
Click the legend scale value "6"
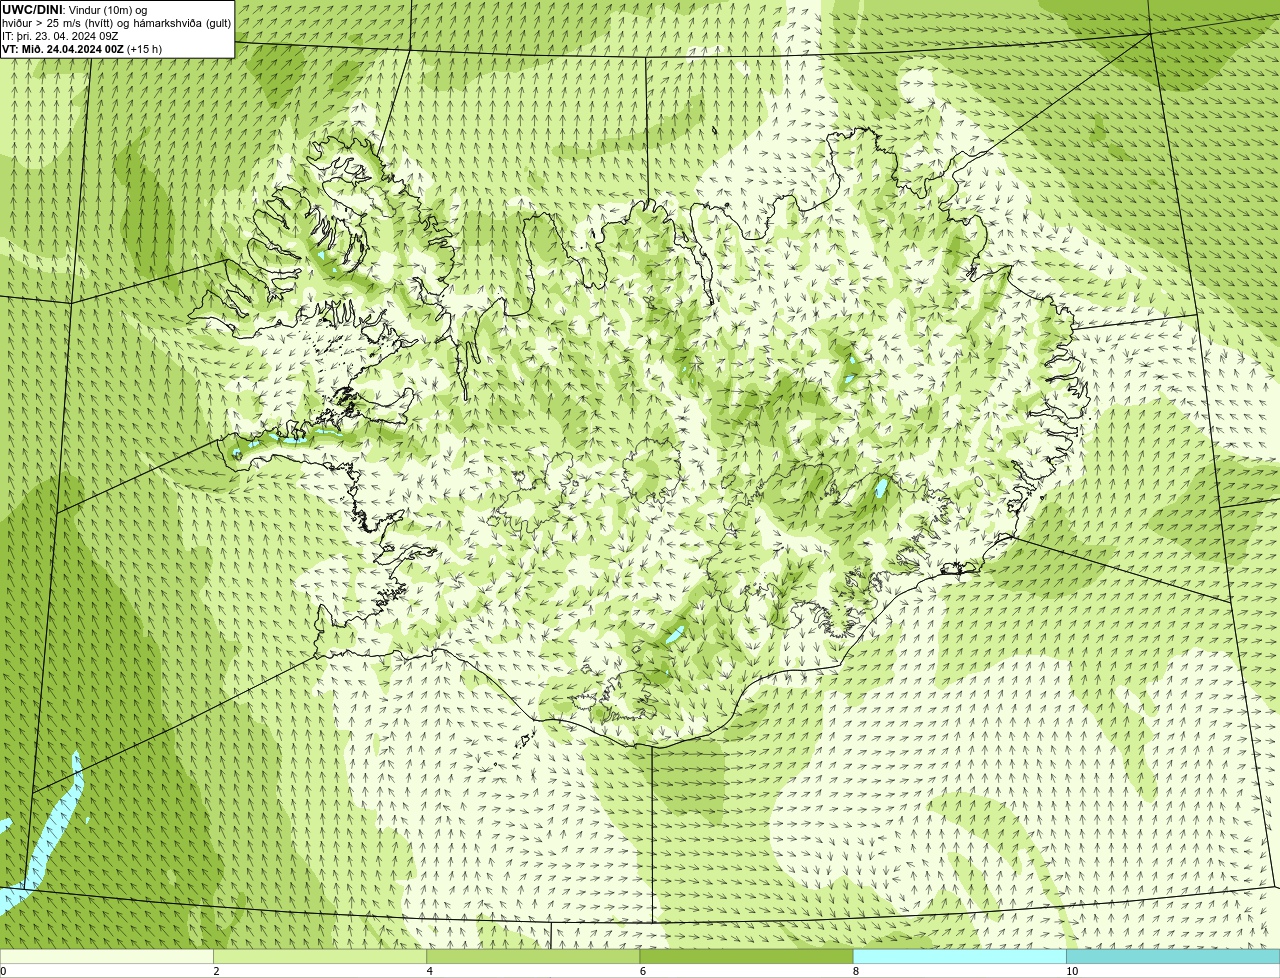point(642,971)
